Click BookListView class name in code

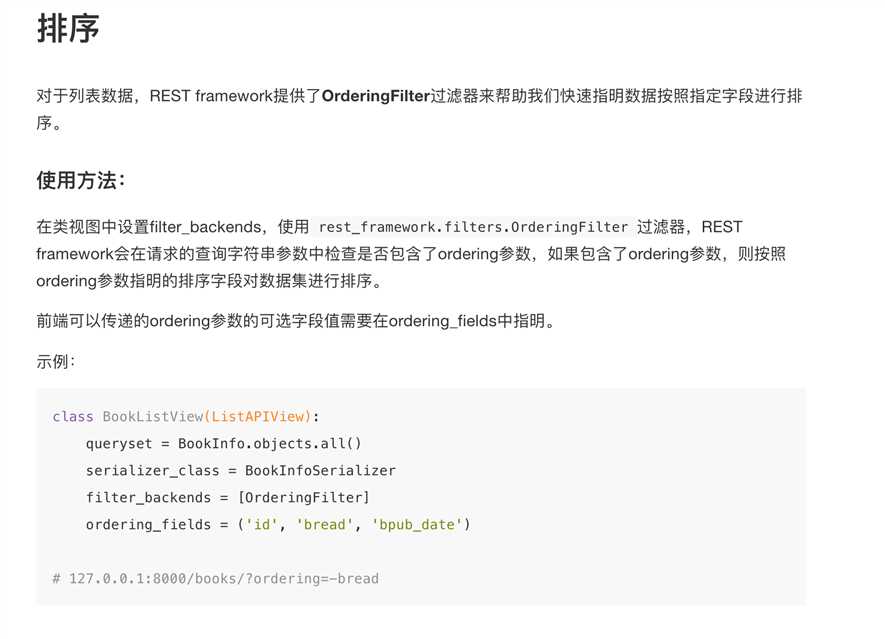point(153,417)
